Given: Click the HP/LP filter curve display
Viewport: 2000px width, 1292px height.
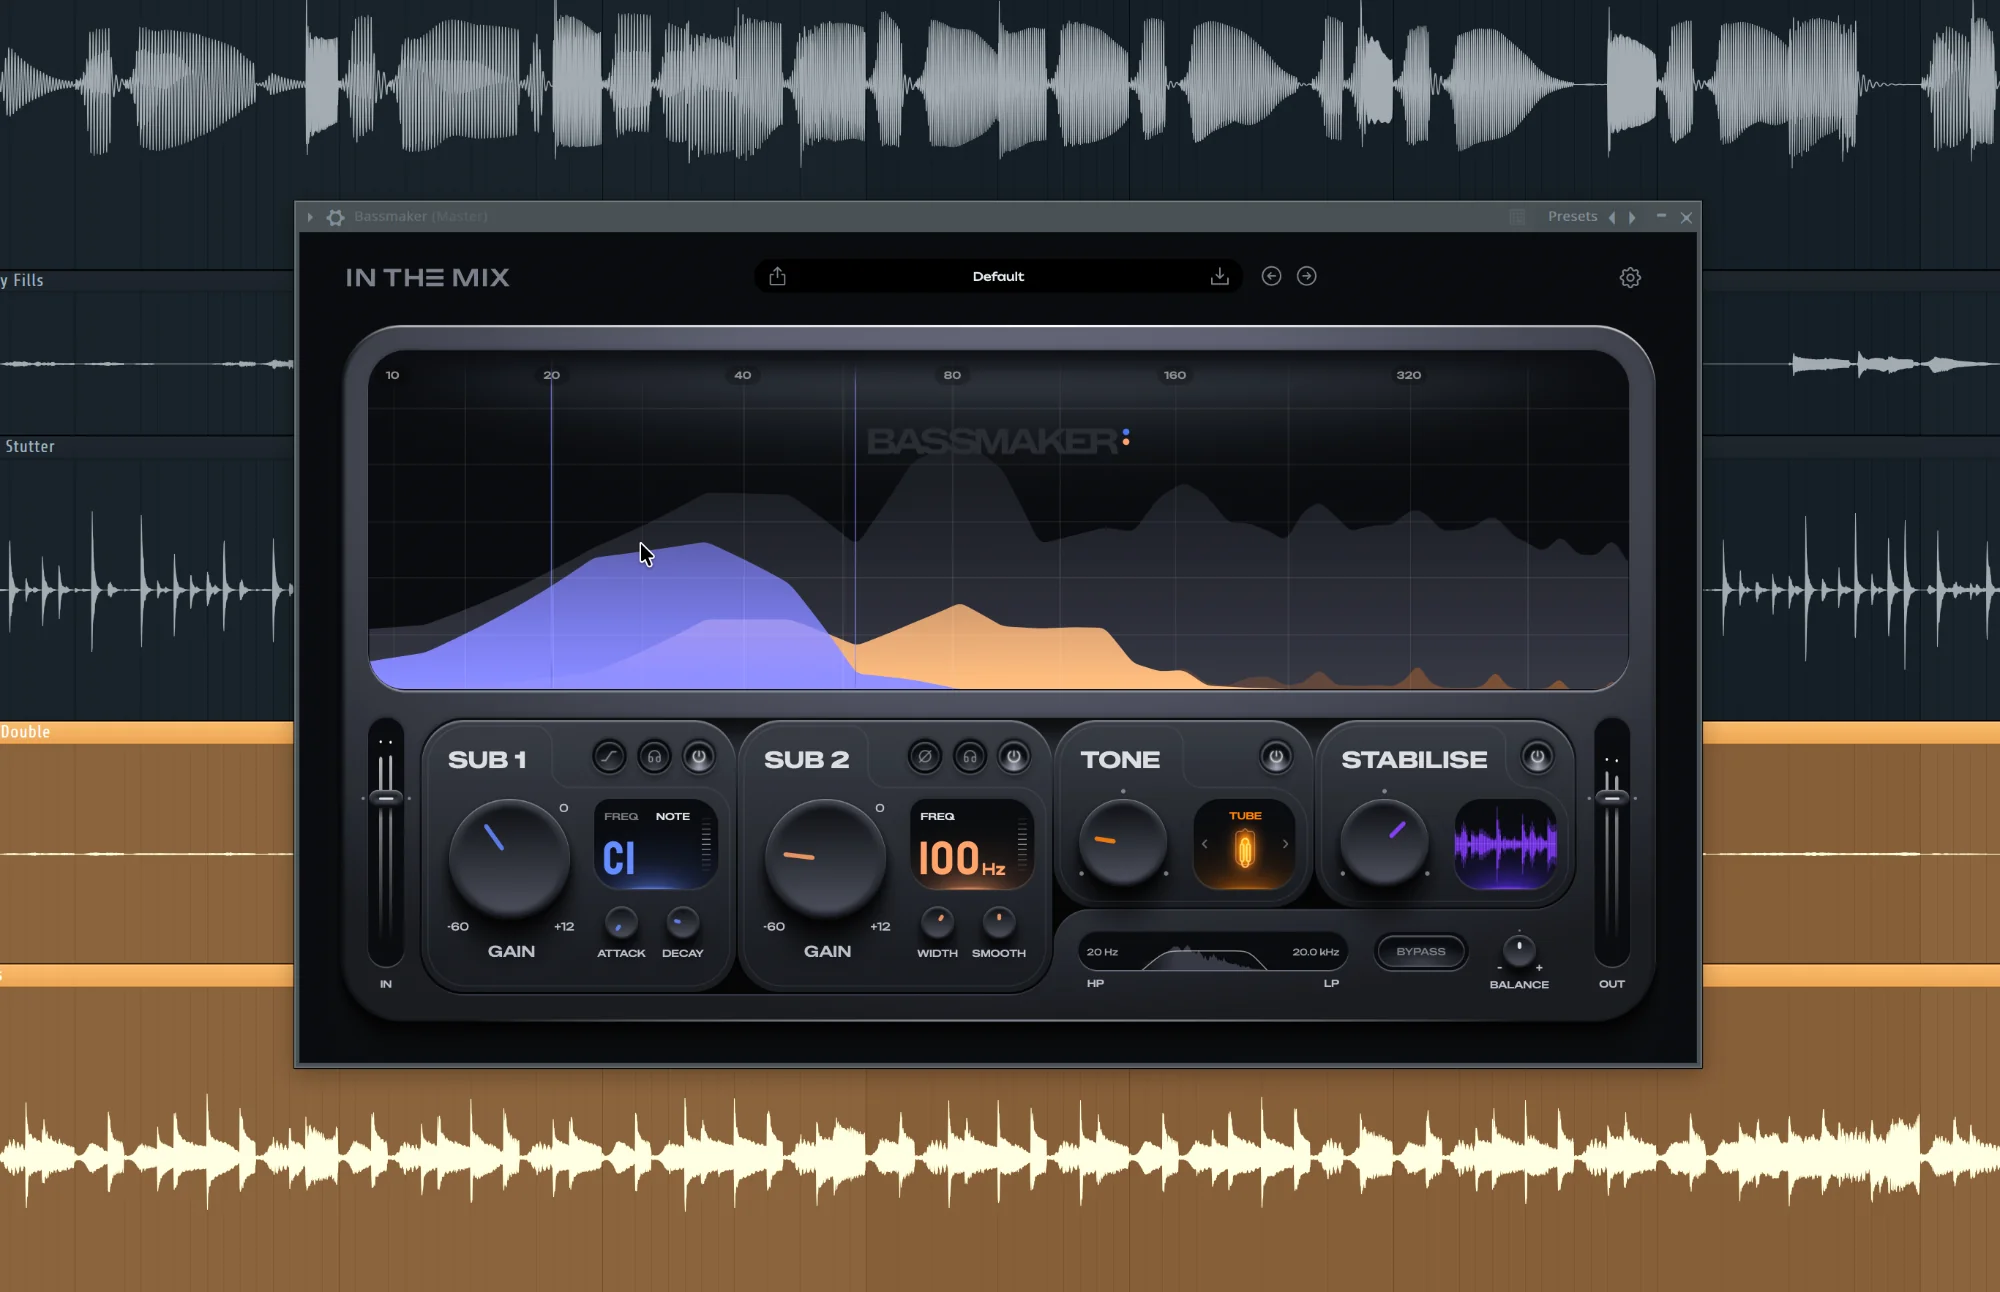Looking at the screenshot, I should coord(1205,958).
